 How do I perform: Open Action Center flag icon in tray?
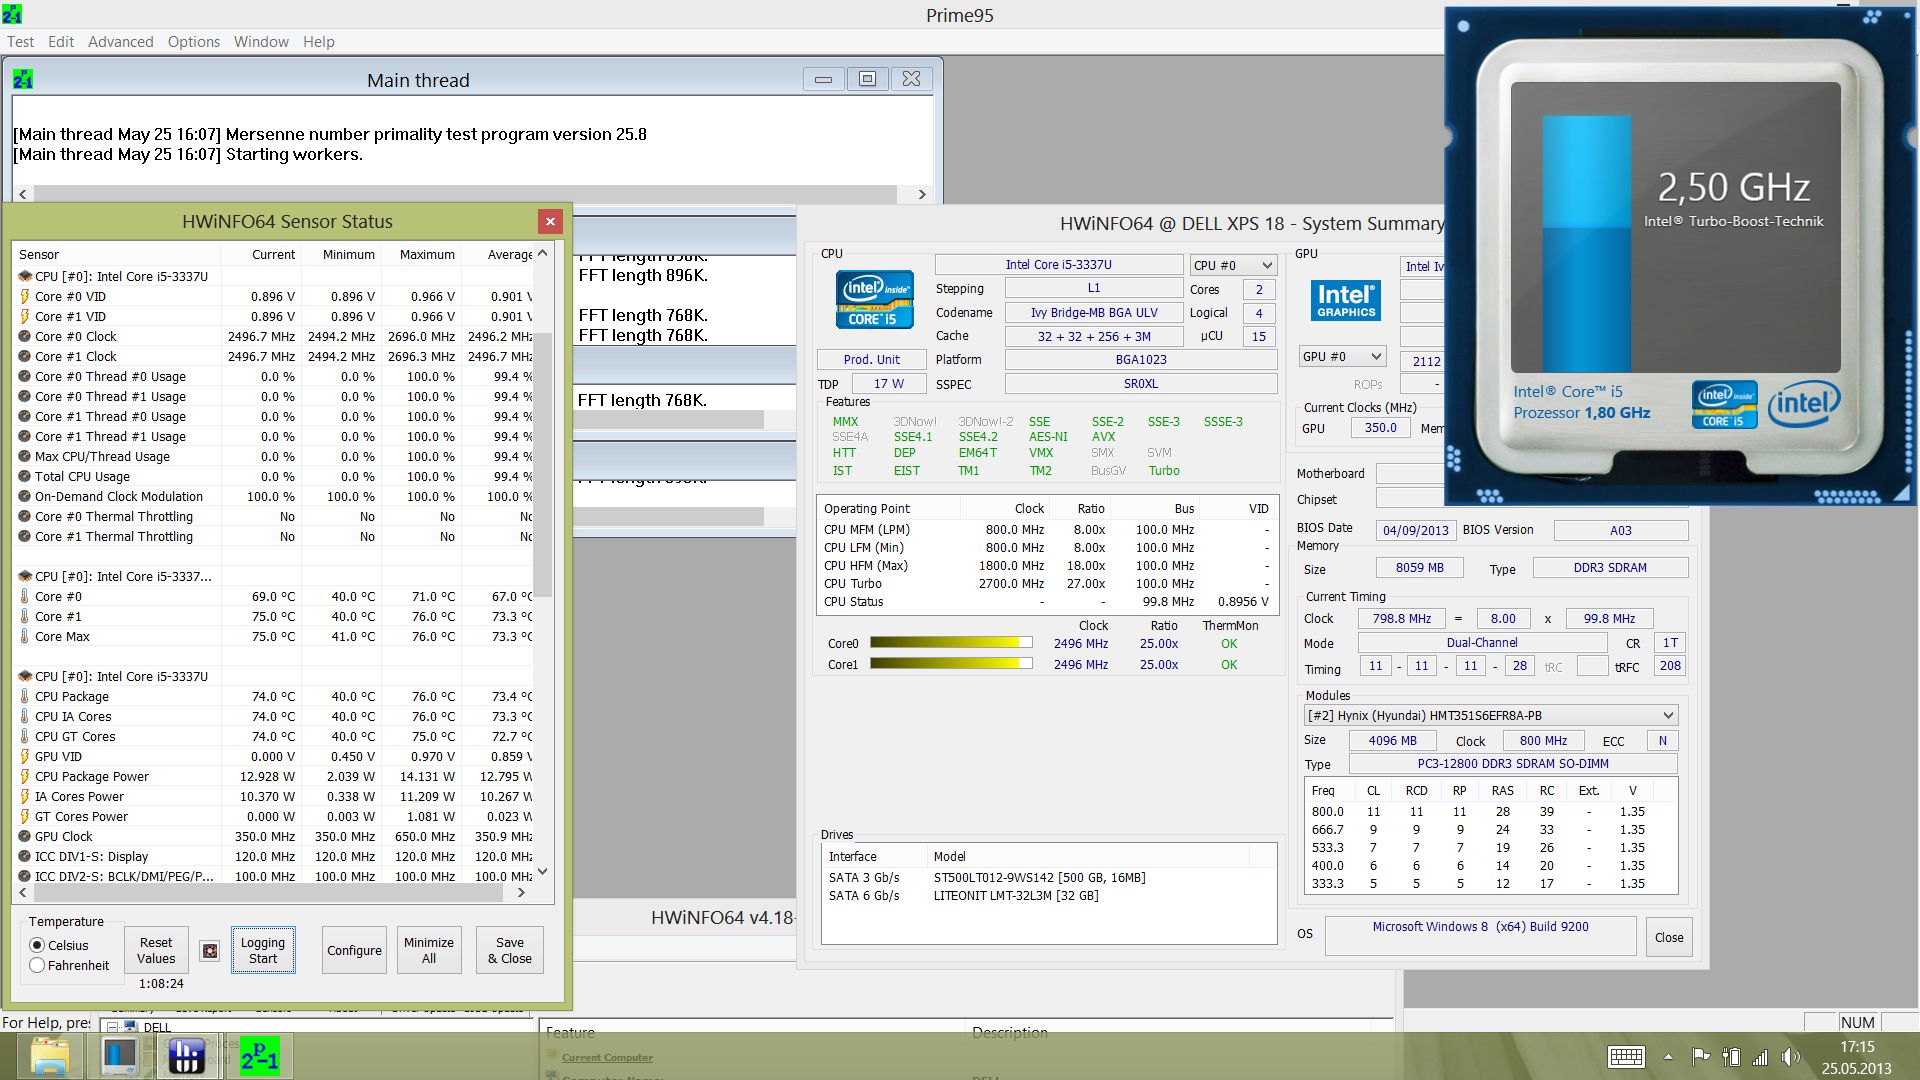pyautogui.click(x=1700, y=1057)
